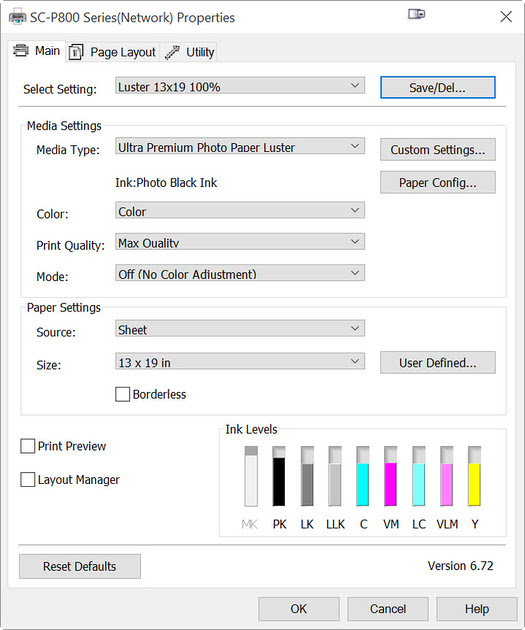Click the 'Media Settings' group label
525x630 pixels.
pos(64,126)
